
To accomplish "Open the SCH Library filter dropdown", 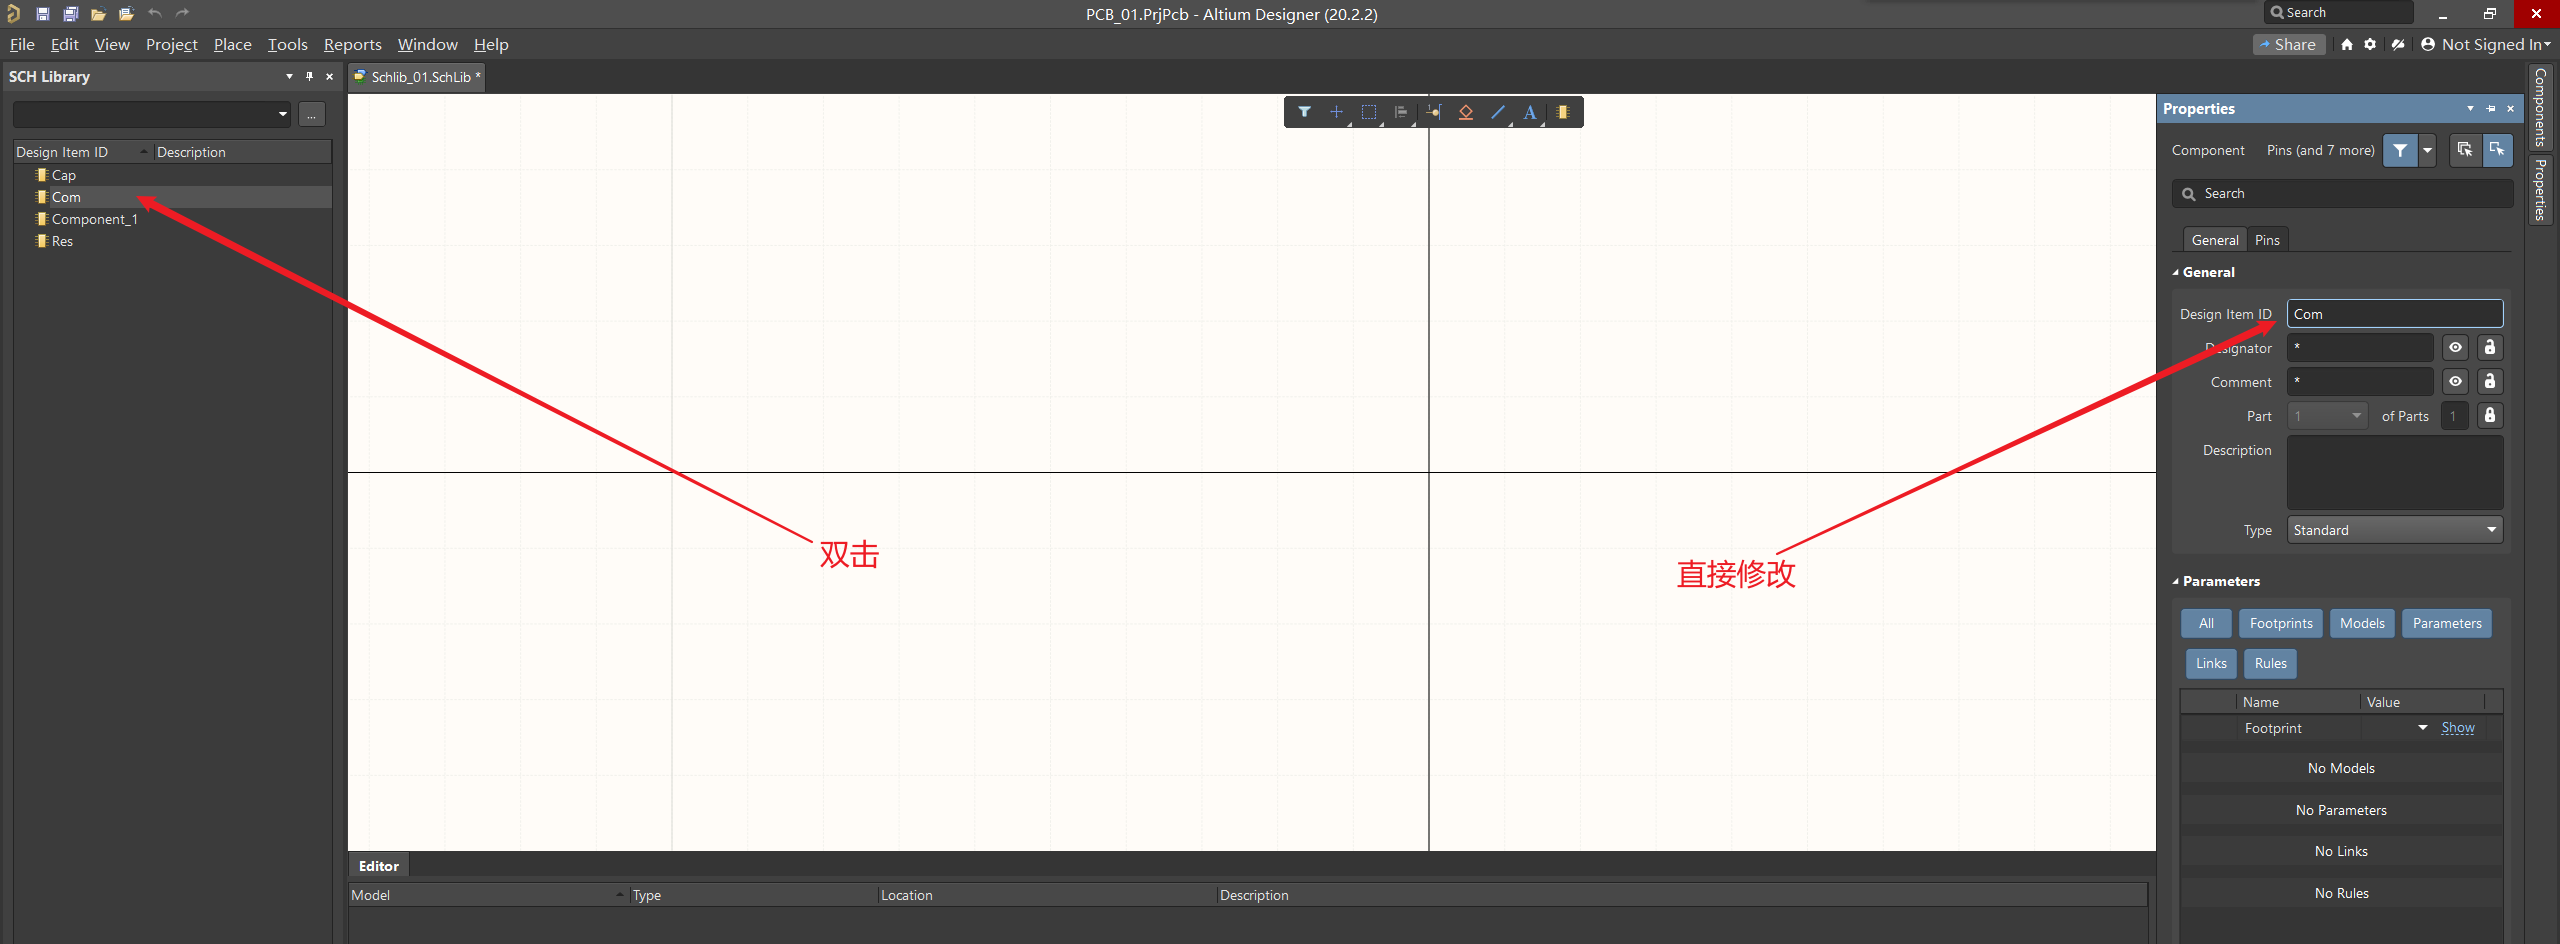I will click(x=283, y=114).
